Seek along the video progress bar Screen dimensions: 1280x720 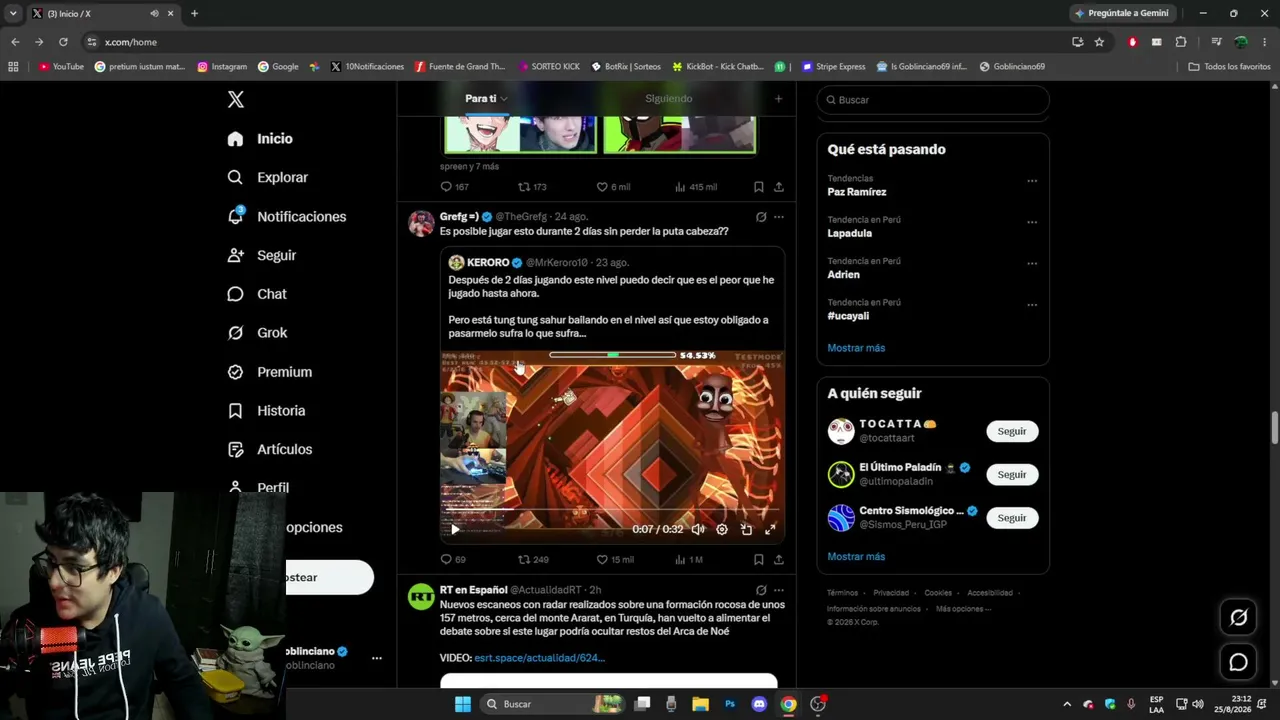click(612, 509)
